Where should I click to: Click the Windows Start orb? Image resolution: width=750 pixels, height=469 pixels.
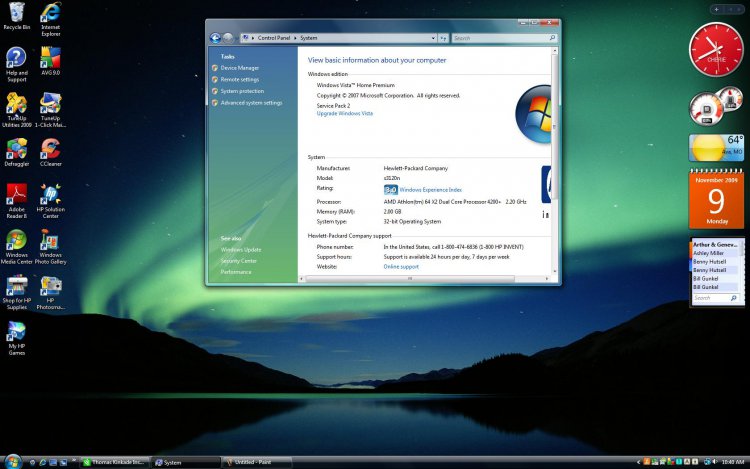coord(12,462)
